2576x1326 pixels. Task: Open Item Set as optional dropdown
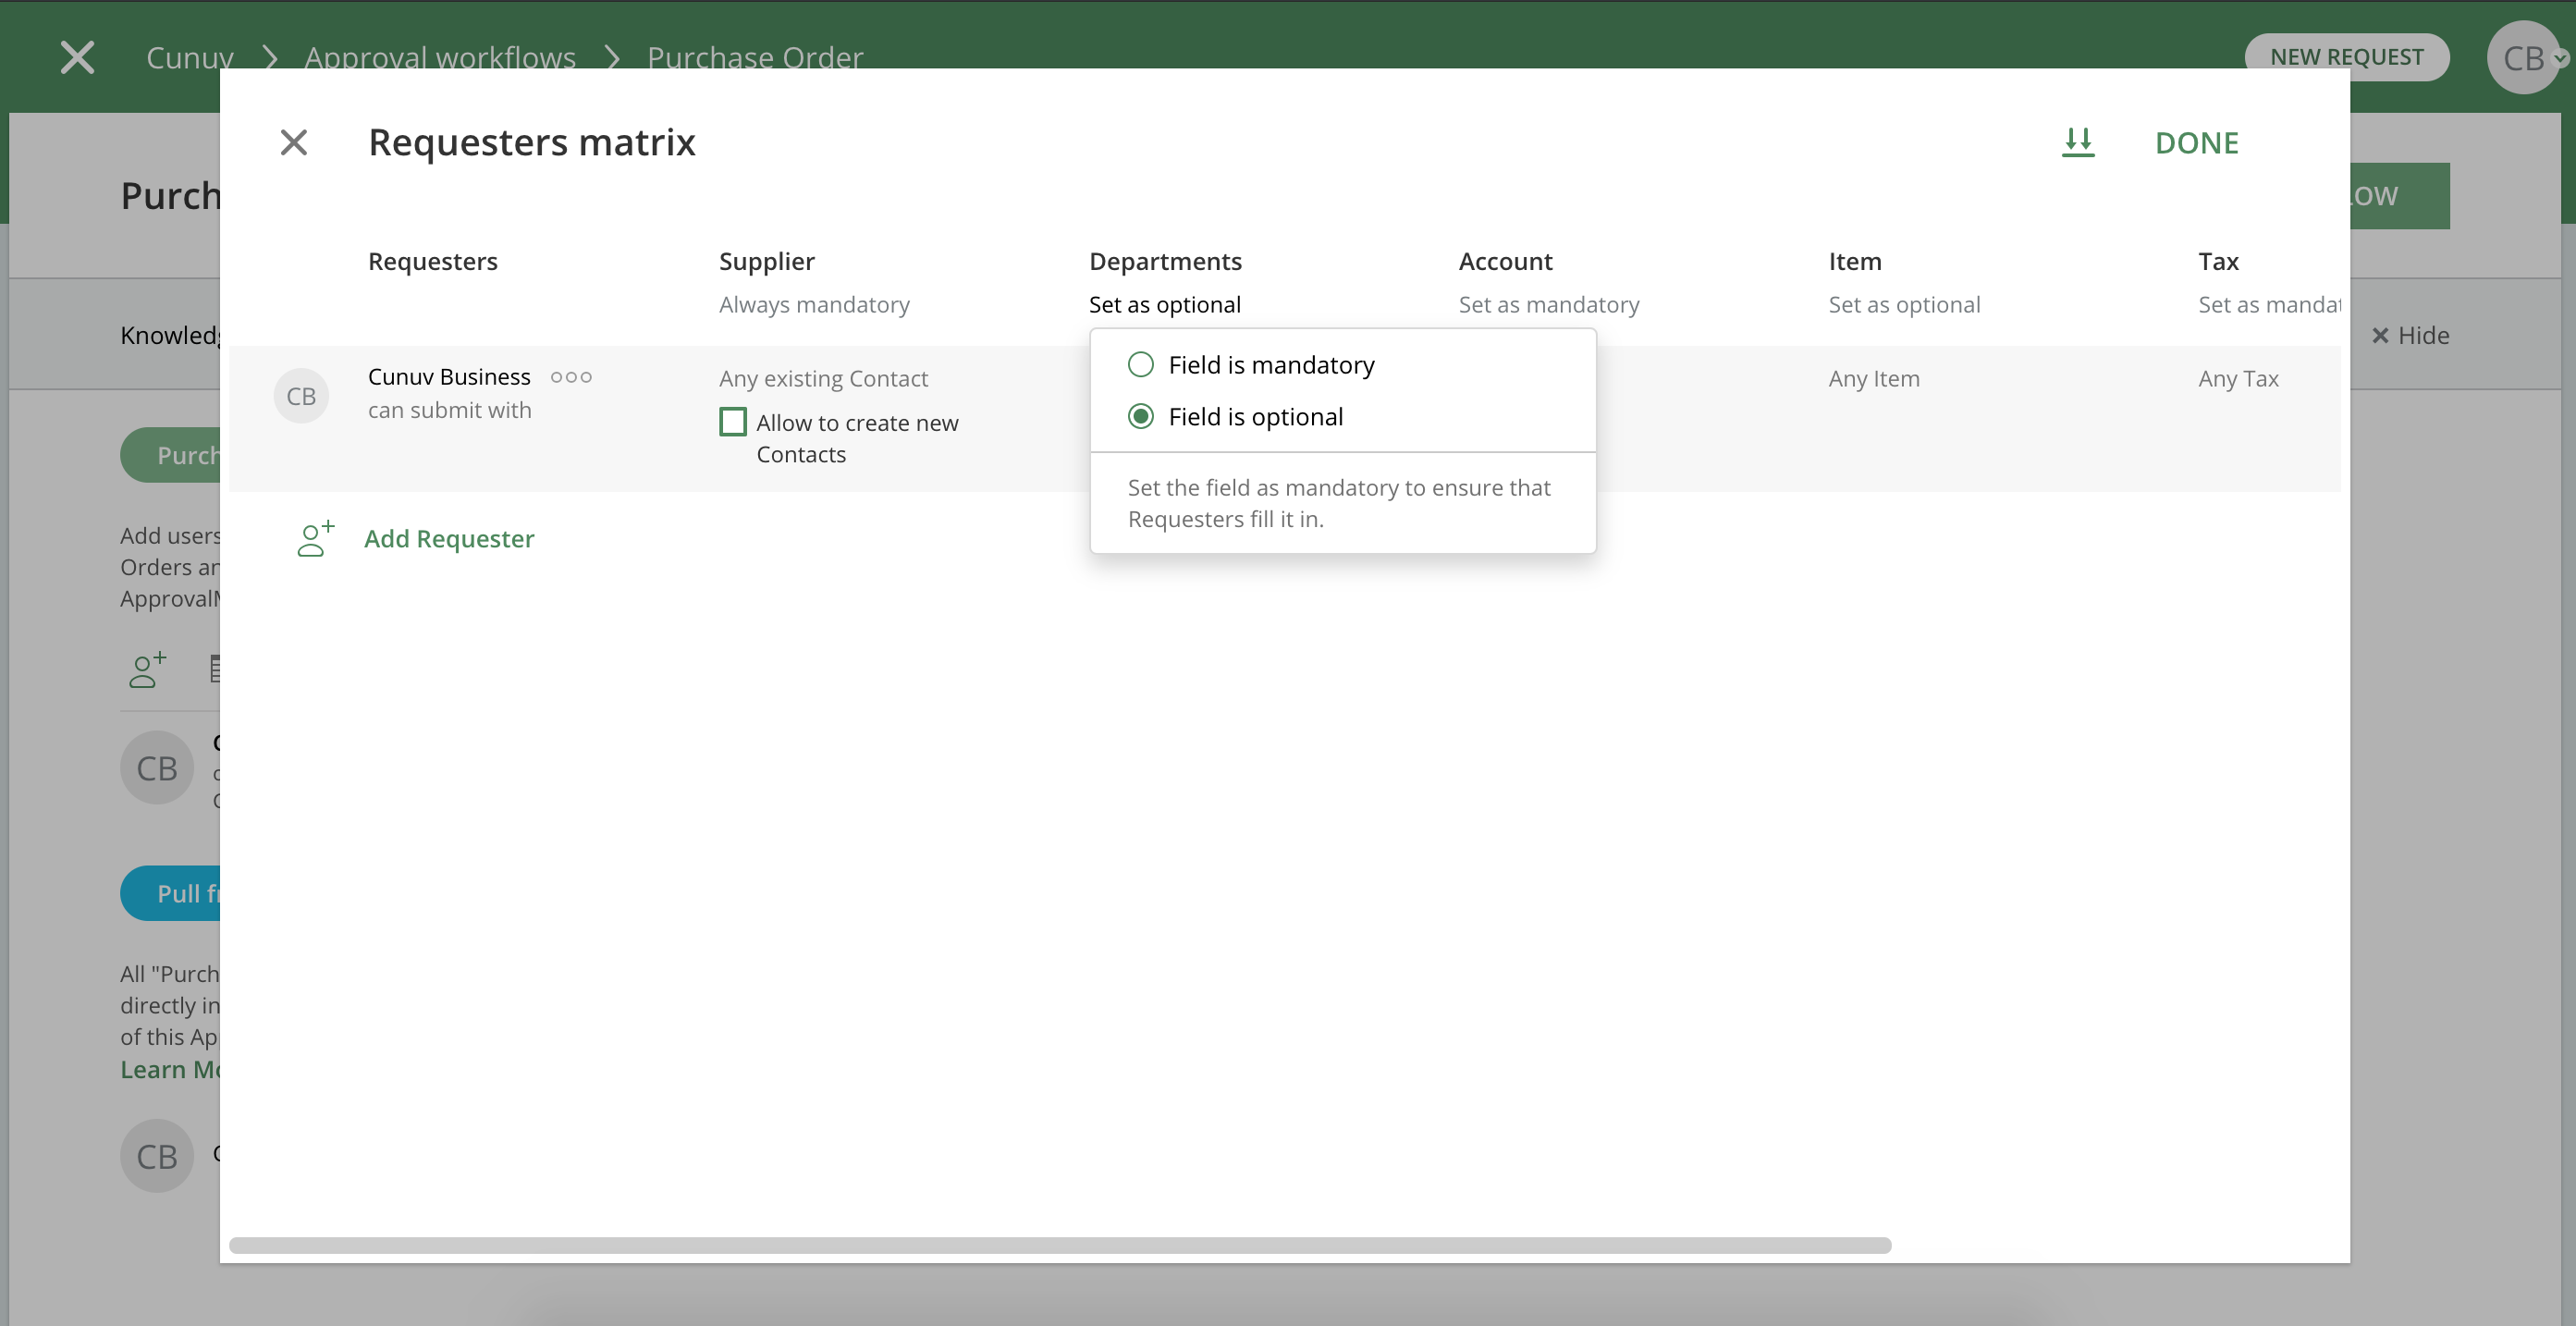click(x=1903, y=305)
